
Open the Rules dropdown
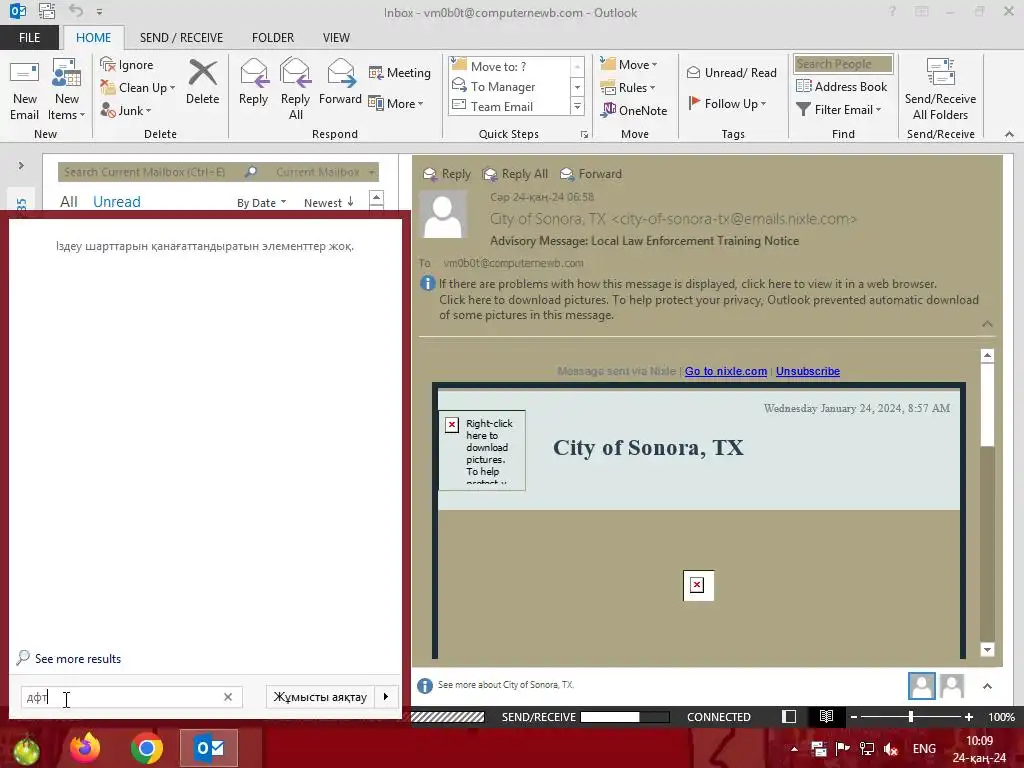point(628,88)
